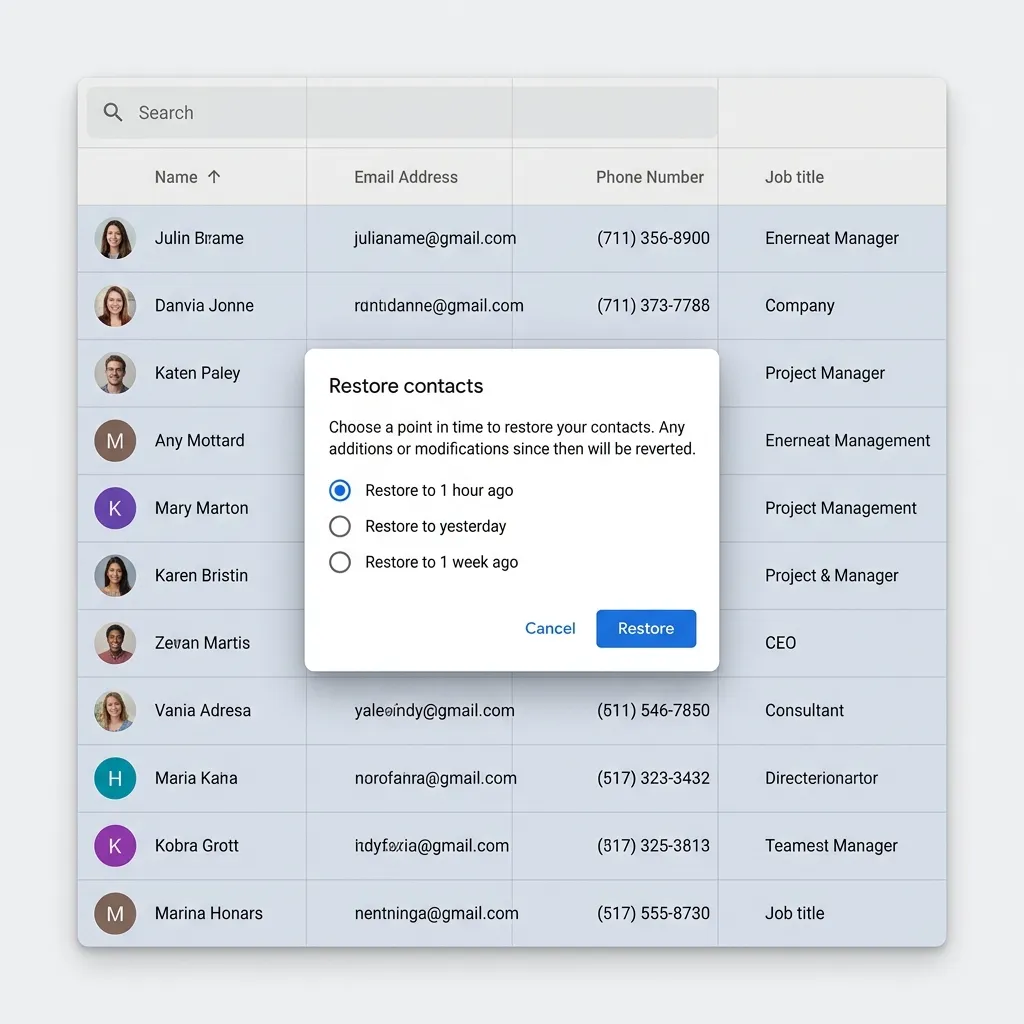Click Maria Kana's teal H avatar
The width and height of the screenshot is (1024, 1024).
click(x=115, y=778)
